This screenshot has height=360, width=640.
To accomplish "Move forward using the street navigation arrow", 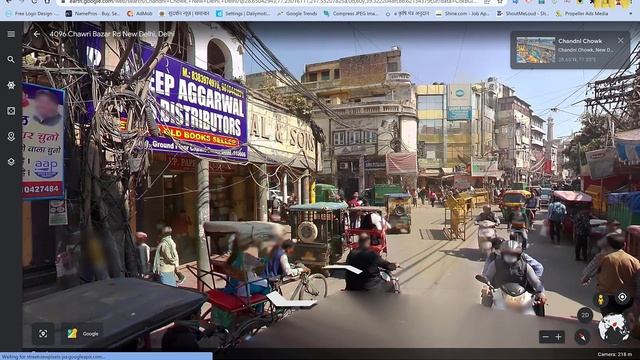I will [343, 269].
